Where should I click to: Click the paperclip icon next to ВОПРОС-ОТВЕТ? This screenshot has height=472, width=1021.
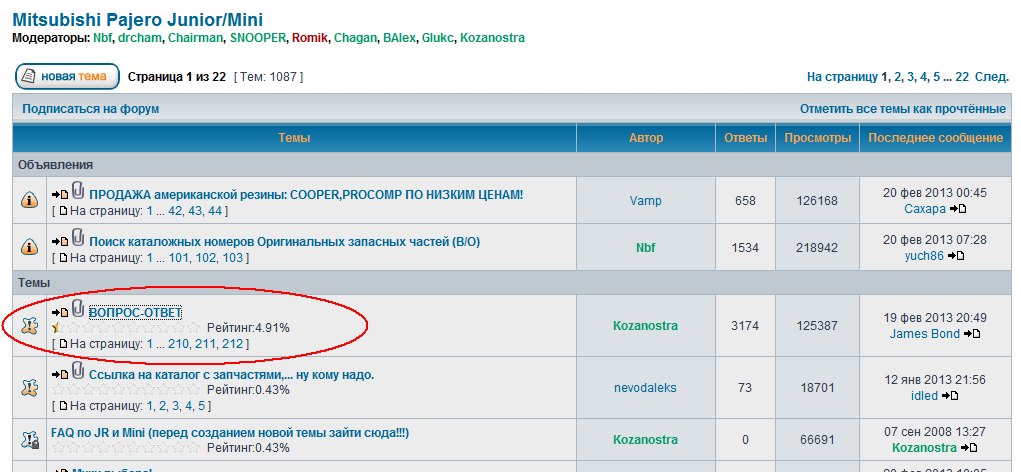pyautogui.click(x=78, y=309)
